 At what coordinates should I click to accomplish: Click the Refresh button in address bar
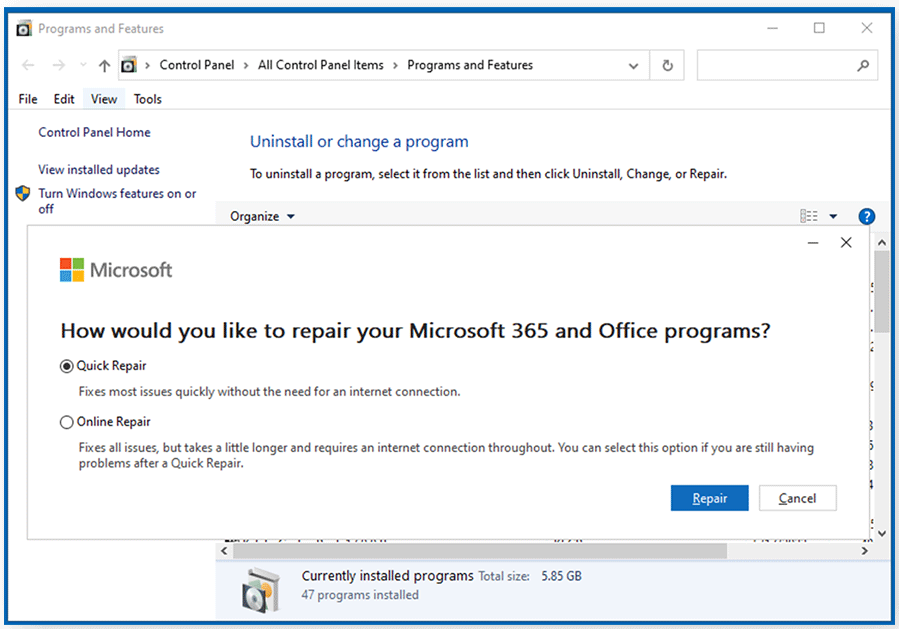(667, 66)
